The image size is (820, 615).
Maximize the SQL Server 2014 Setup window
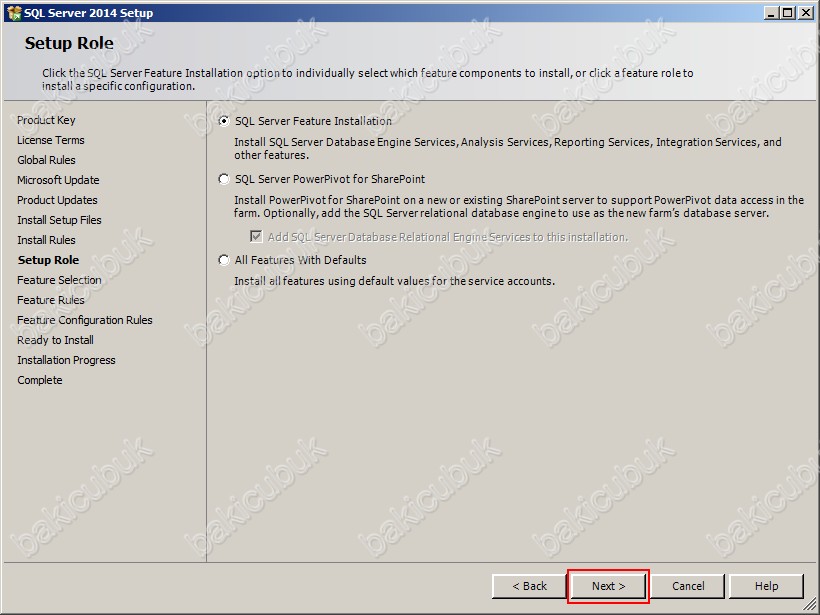click(787, 13)
